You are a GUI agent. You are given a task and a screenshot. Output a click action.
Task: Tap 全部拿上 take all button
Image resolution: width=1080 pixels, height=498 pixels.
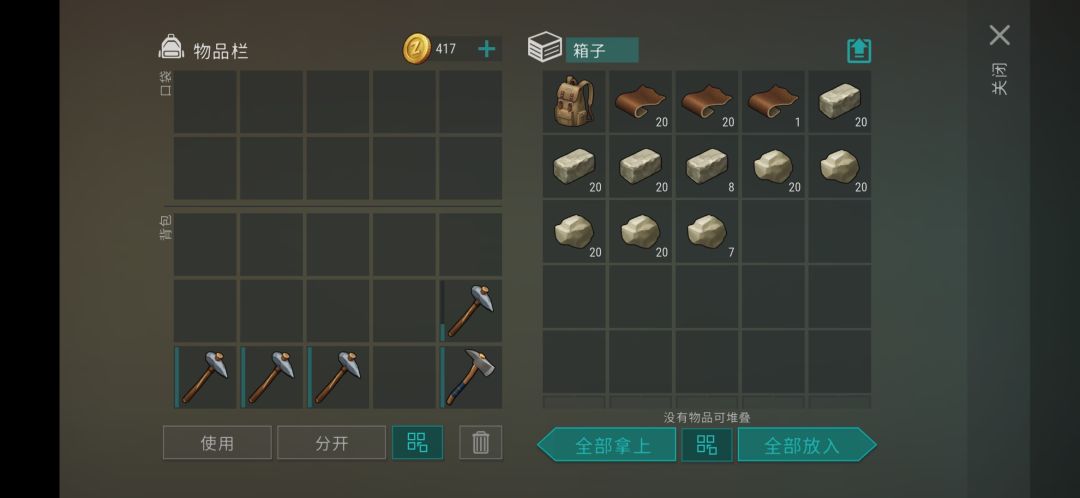607,445
